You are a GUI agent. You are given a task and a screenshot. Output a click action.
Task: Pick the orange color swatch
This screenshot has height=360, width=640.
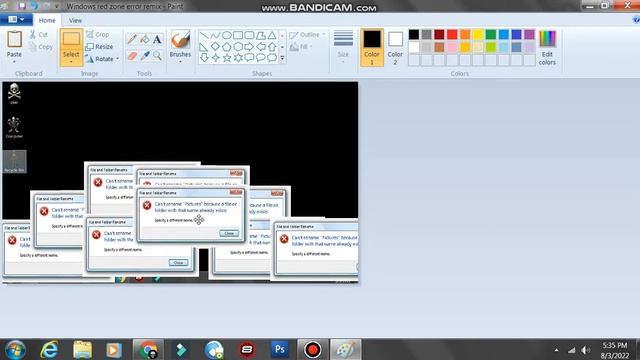pyautogui.click(x=465, y=34)
